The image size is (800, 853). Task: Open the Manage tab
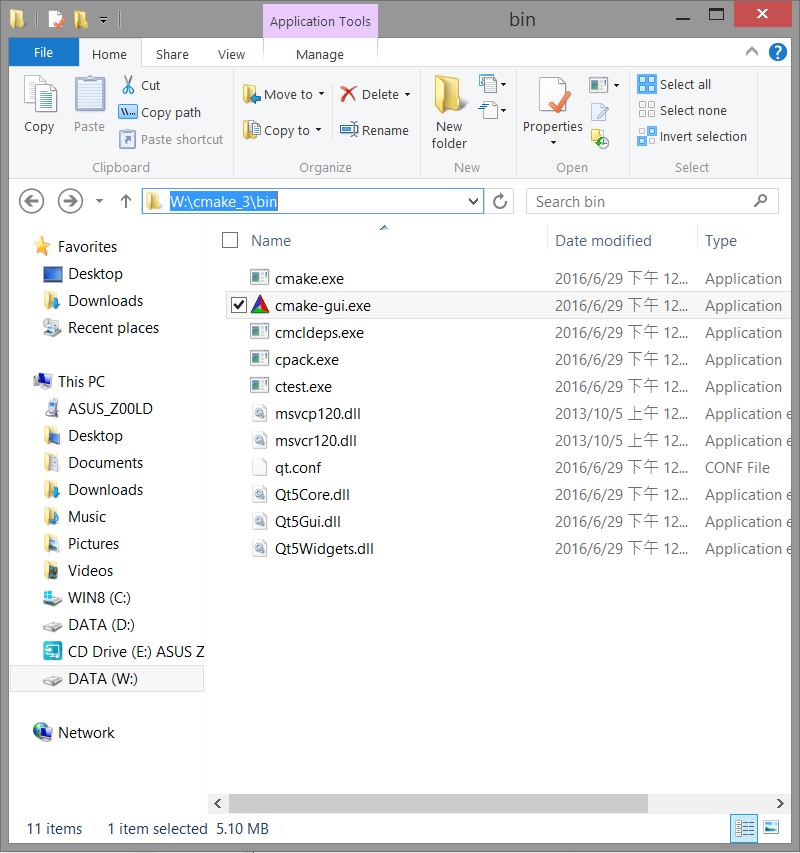click(x=320, y=54)
